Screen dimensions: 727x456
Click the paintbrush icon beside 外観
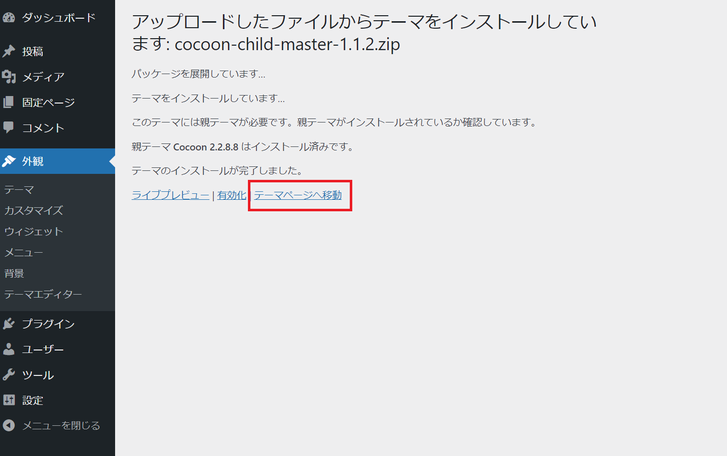[9, 161]
